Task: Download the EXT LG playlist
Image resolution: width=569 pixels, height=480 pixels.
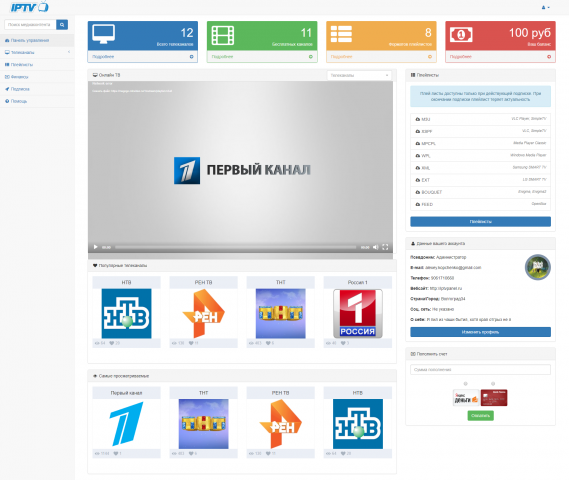Action: pos(480,180)
